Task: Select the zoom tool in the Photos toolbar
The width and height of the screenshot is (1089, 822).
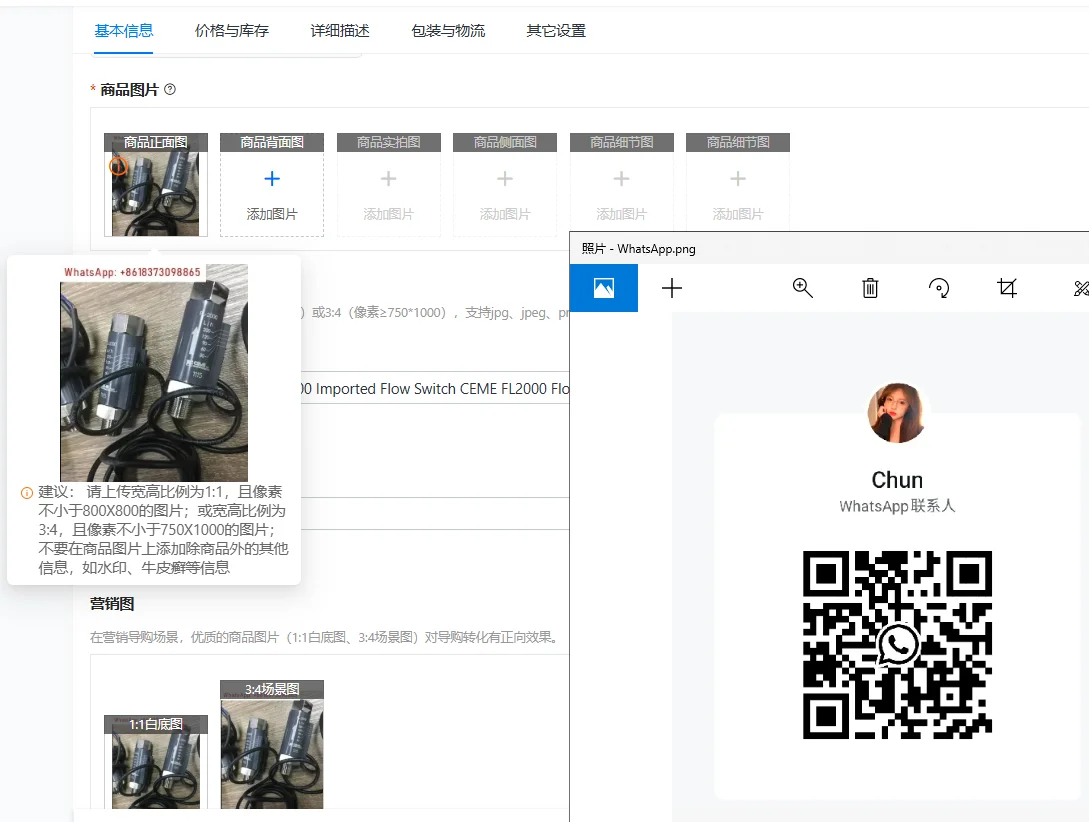Action: 803,288
